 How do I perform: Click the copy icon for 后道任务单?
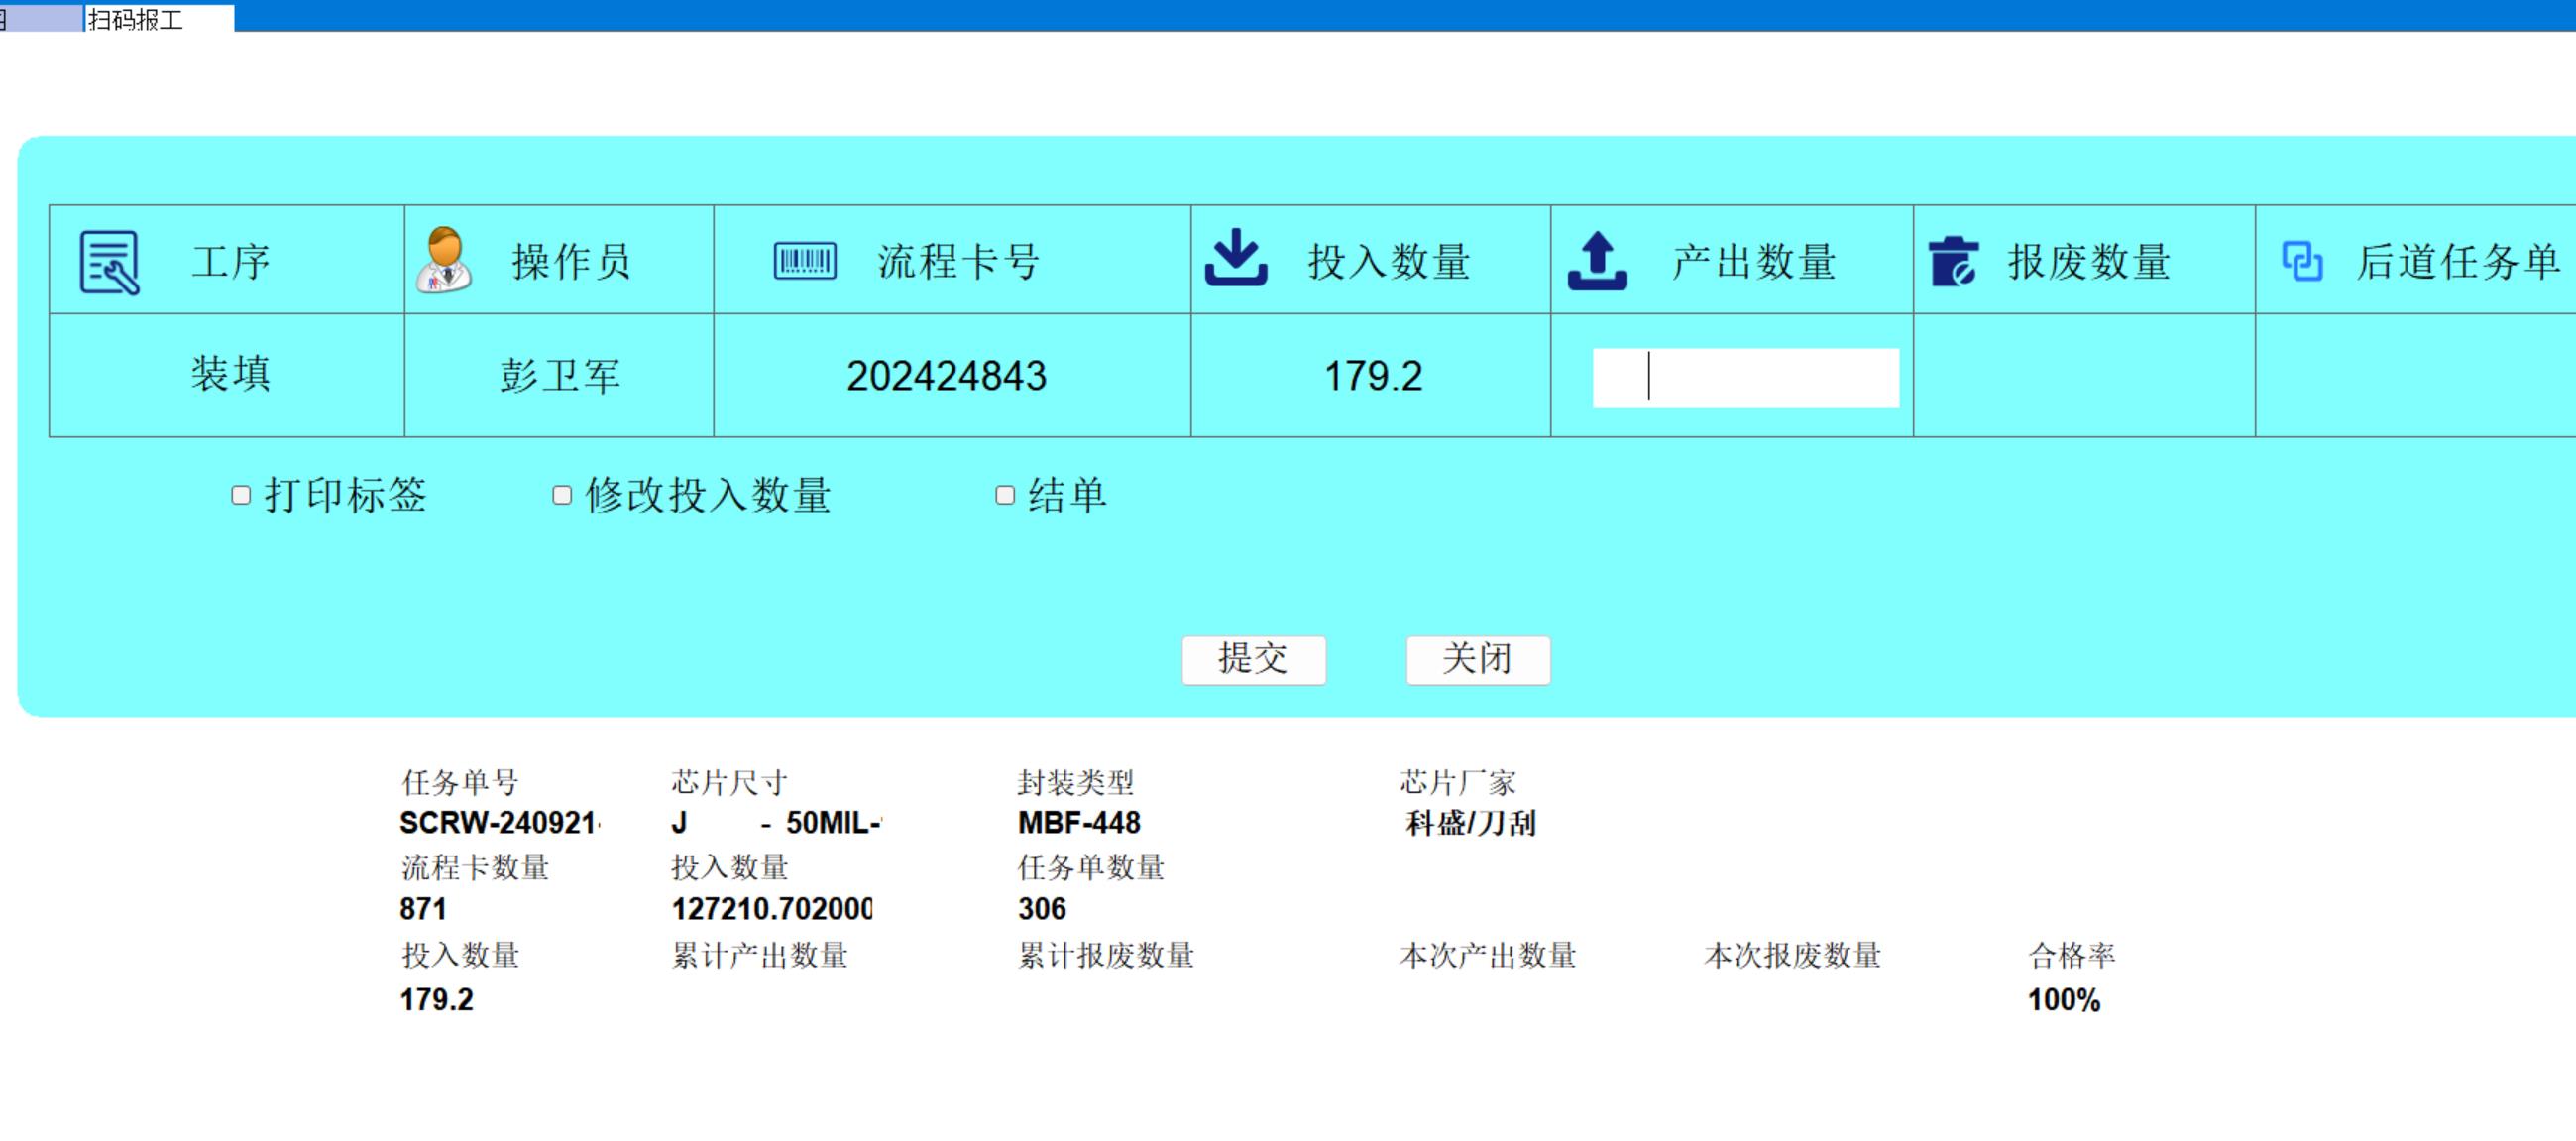(x=2302, y=262)
